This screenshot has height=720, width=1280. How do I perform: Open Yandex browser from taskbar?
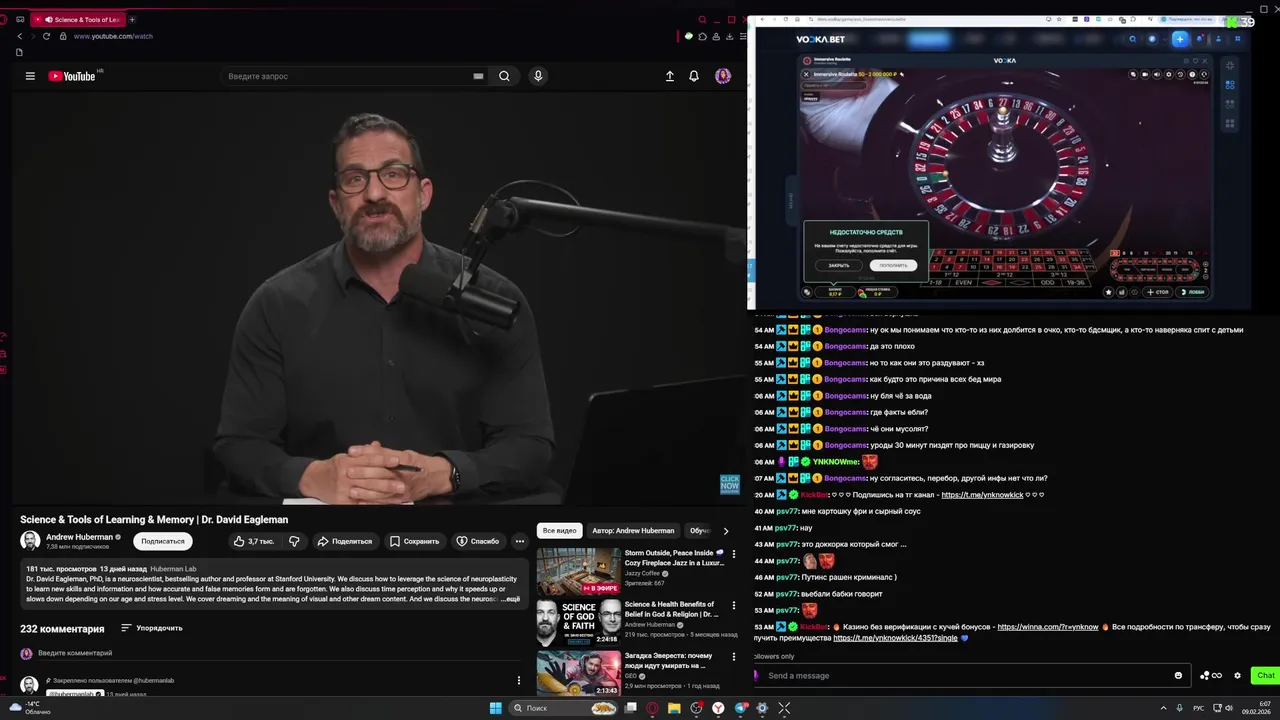tap(718, 708)
